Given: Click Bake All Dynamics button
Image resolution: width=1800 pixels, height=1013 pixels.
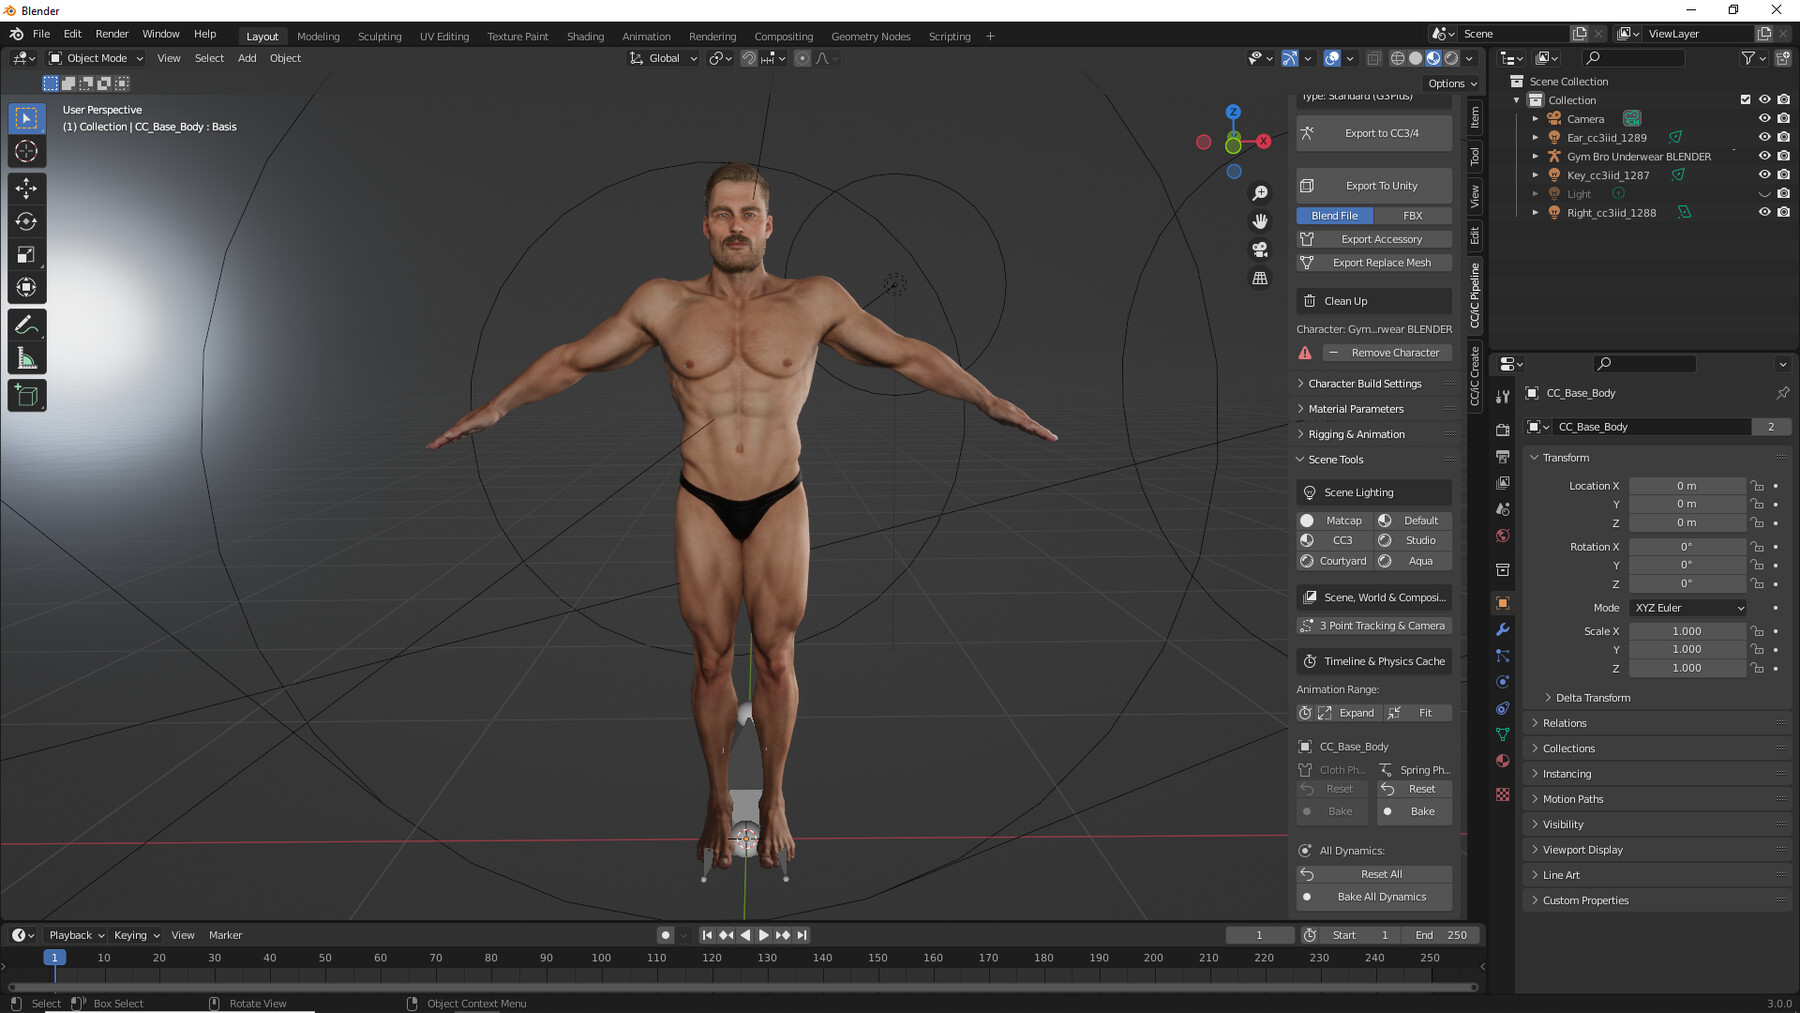Looking at the screenshot, I should (x=1374, y=897).
